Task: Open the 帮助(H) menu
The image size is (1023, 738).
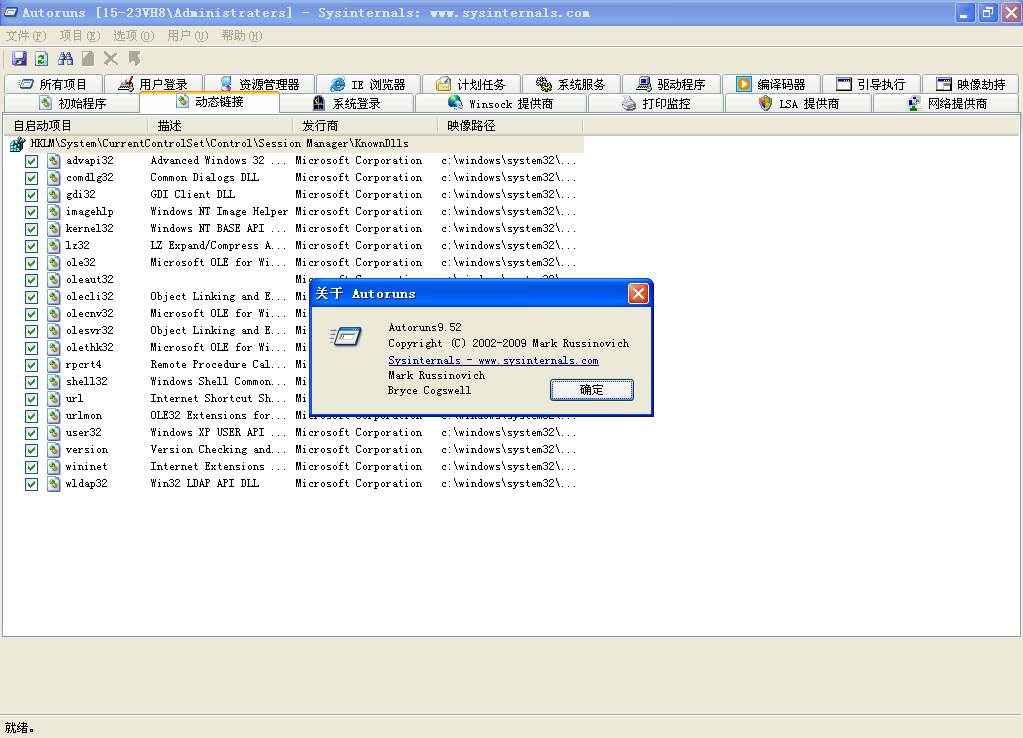Action: [x=241, y=35]
